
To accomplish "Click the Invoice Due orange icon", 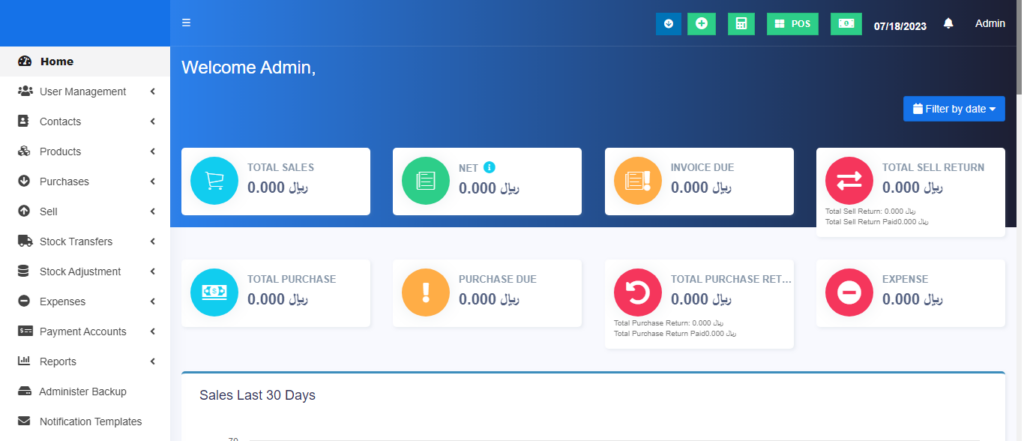I will 638,181.
